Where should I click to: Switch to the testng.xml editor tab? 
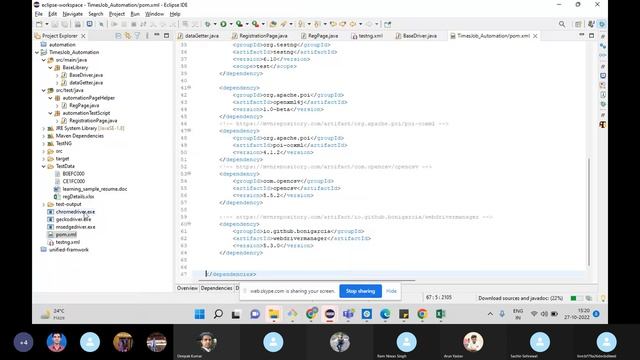tap(367, 36)
